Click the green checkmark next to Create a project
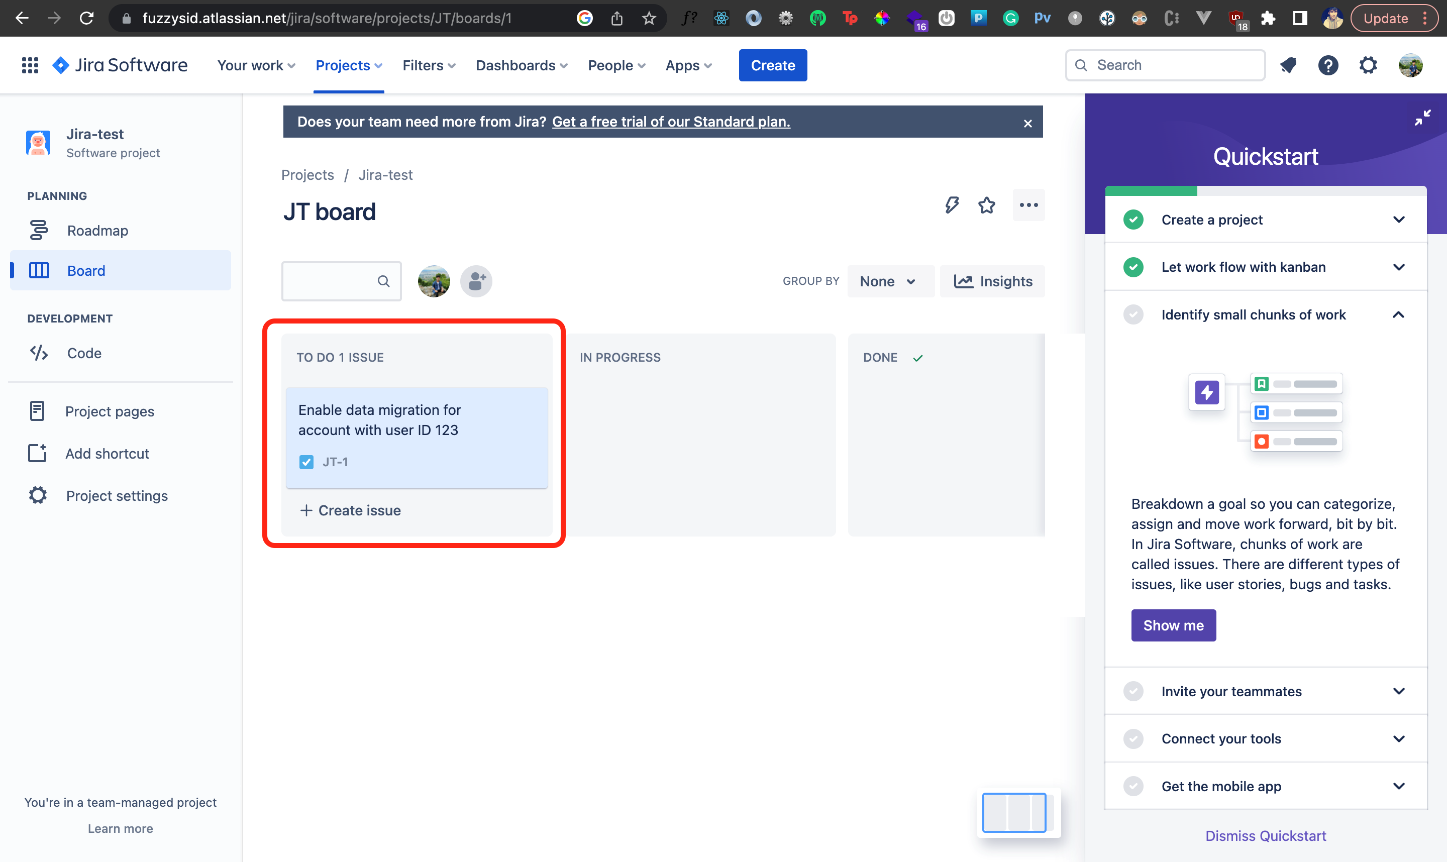 point(1133,219)
